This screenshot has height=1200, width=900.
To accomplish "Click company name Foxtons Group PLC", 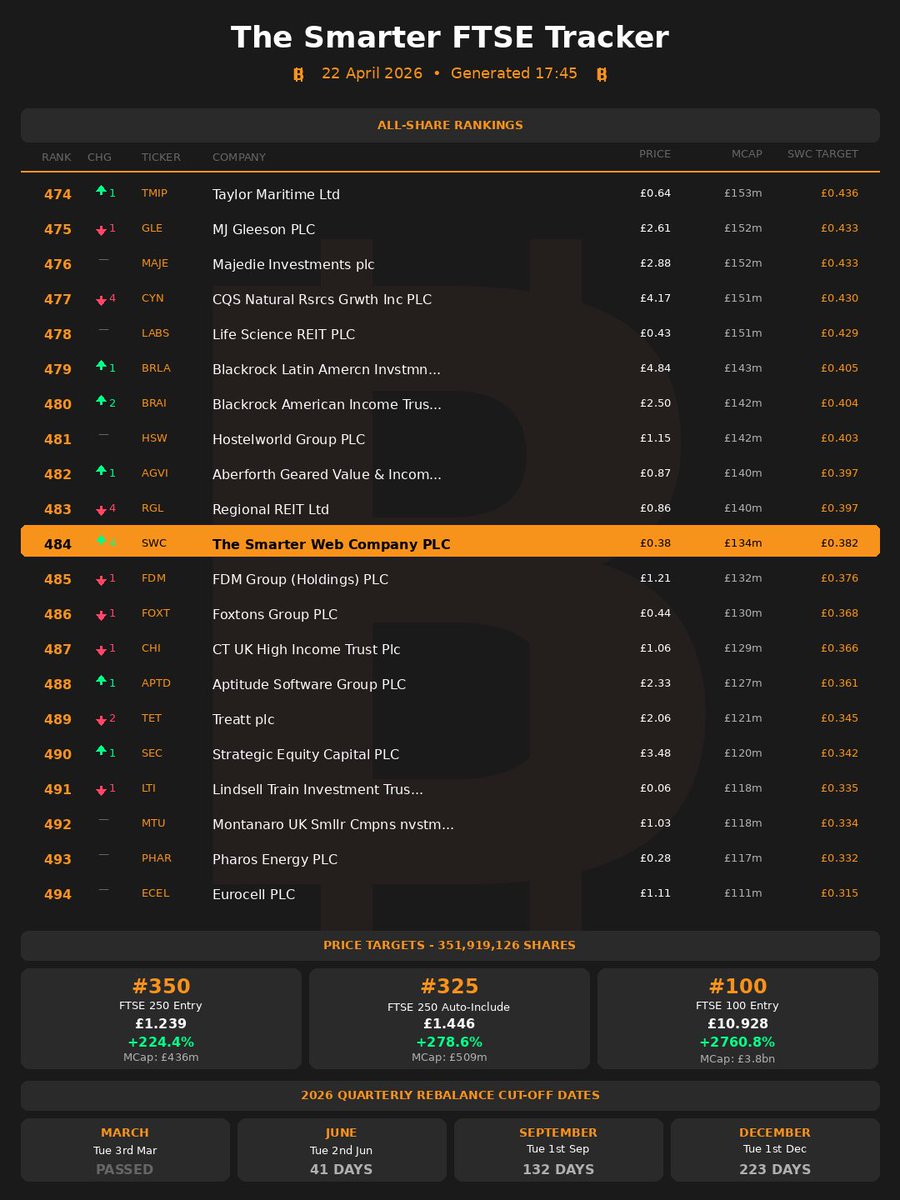I will click(275, 614).
